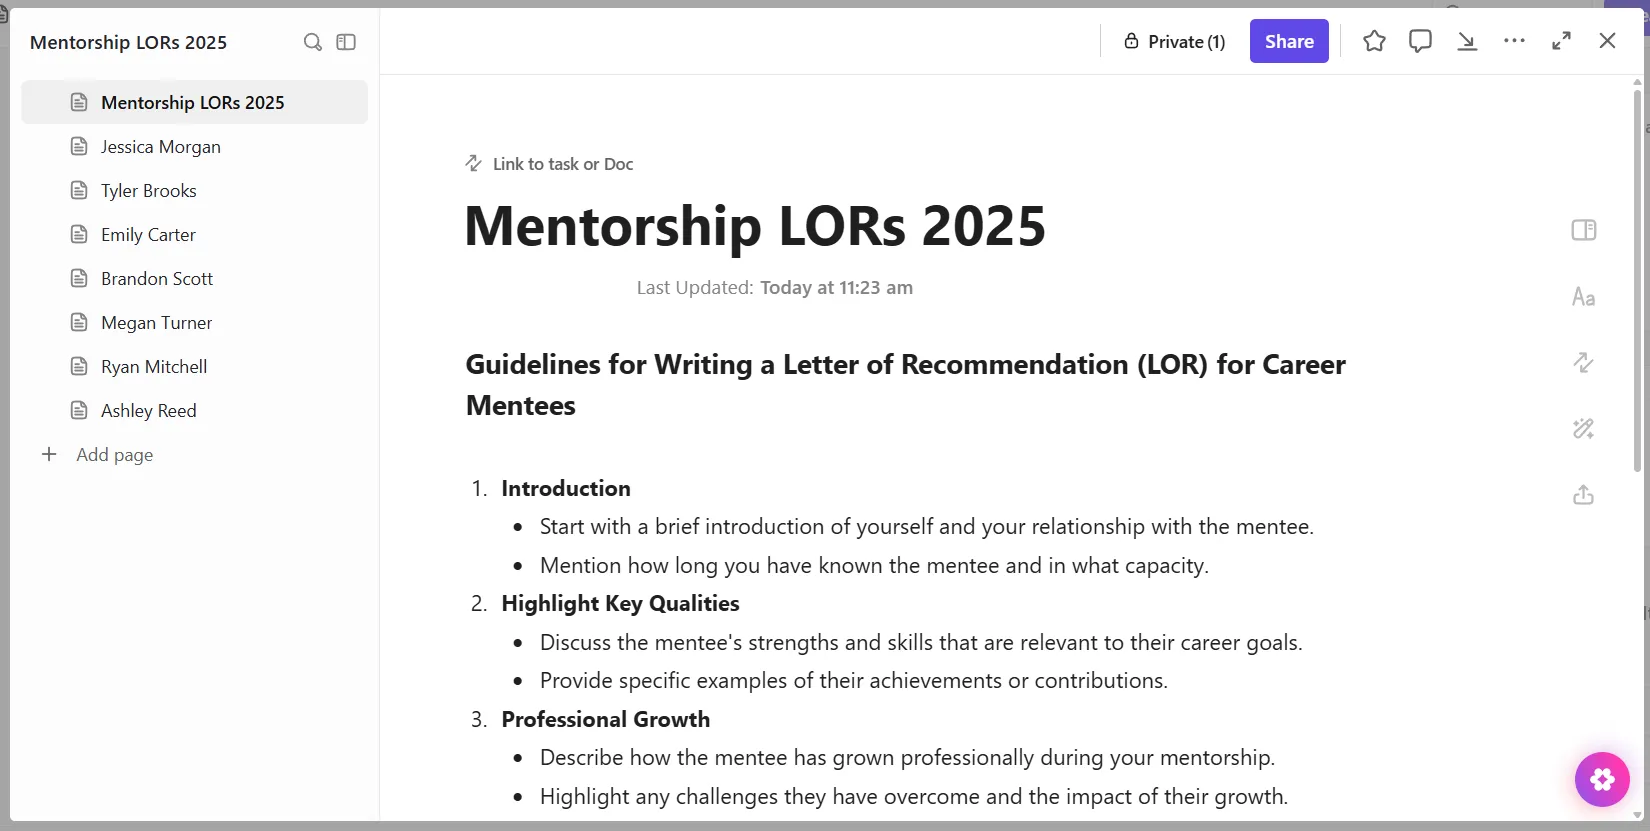Click the purple Share button

pyautogui.click(x=1289, y=41)
